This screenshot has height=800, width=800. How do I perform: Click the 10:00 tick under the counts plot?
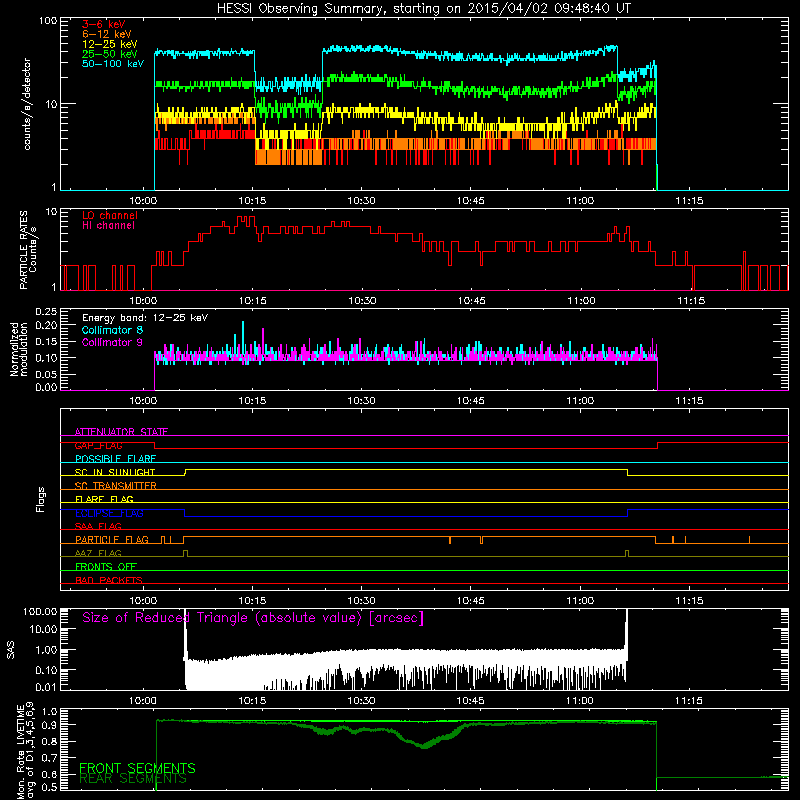(x=143, y=201)
